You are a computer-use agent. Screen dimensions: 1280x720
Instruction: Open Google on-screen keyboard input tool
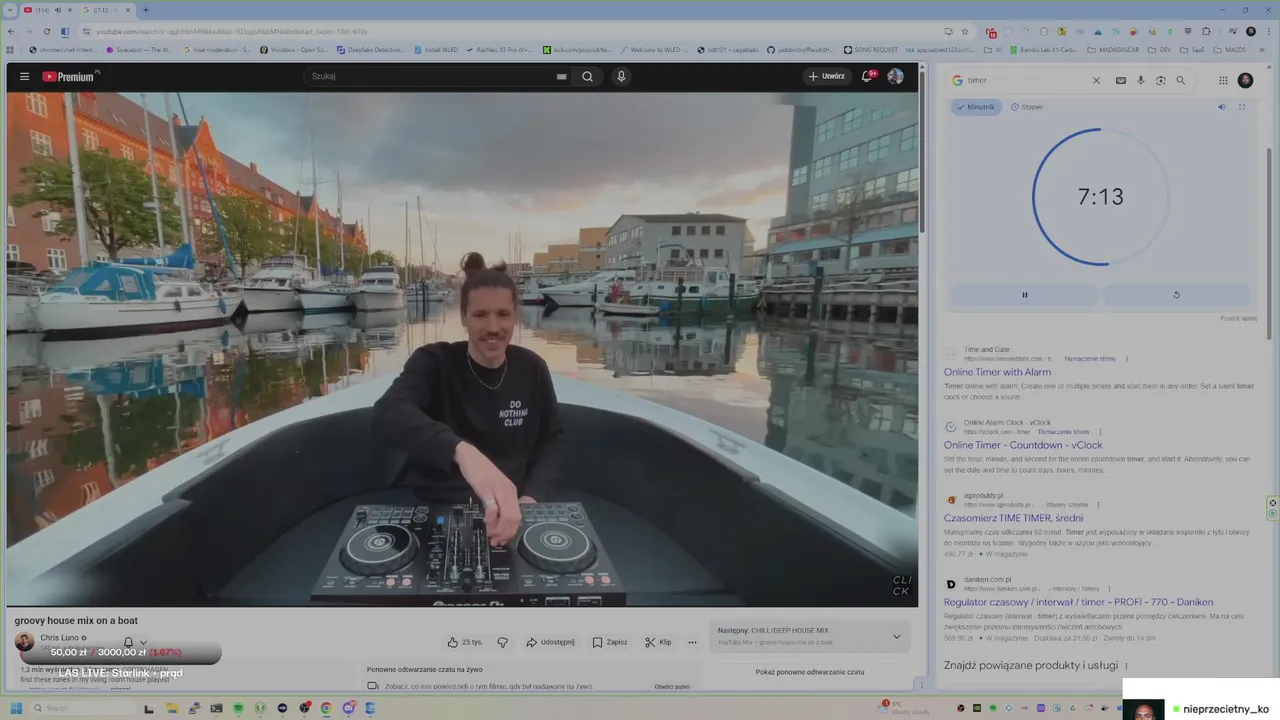pyautogui.click(x=1121, y=80)
